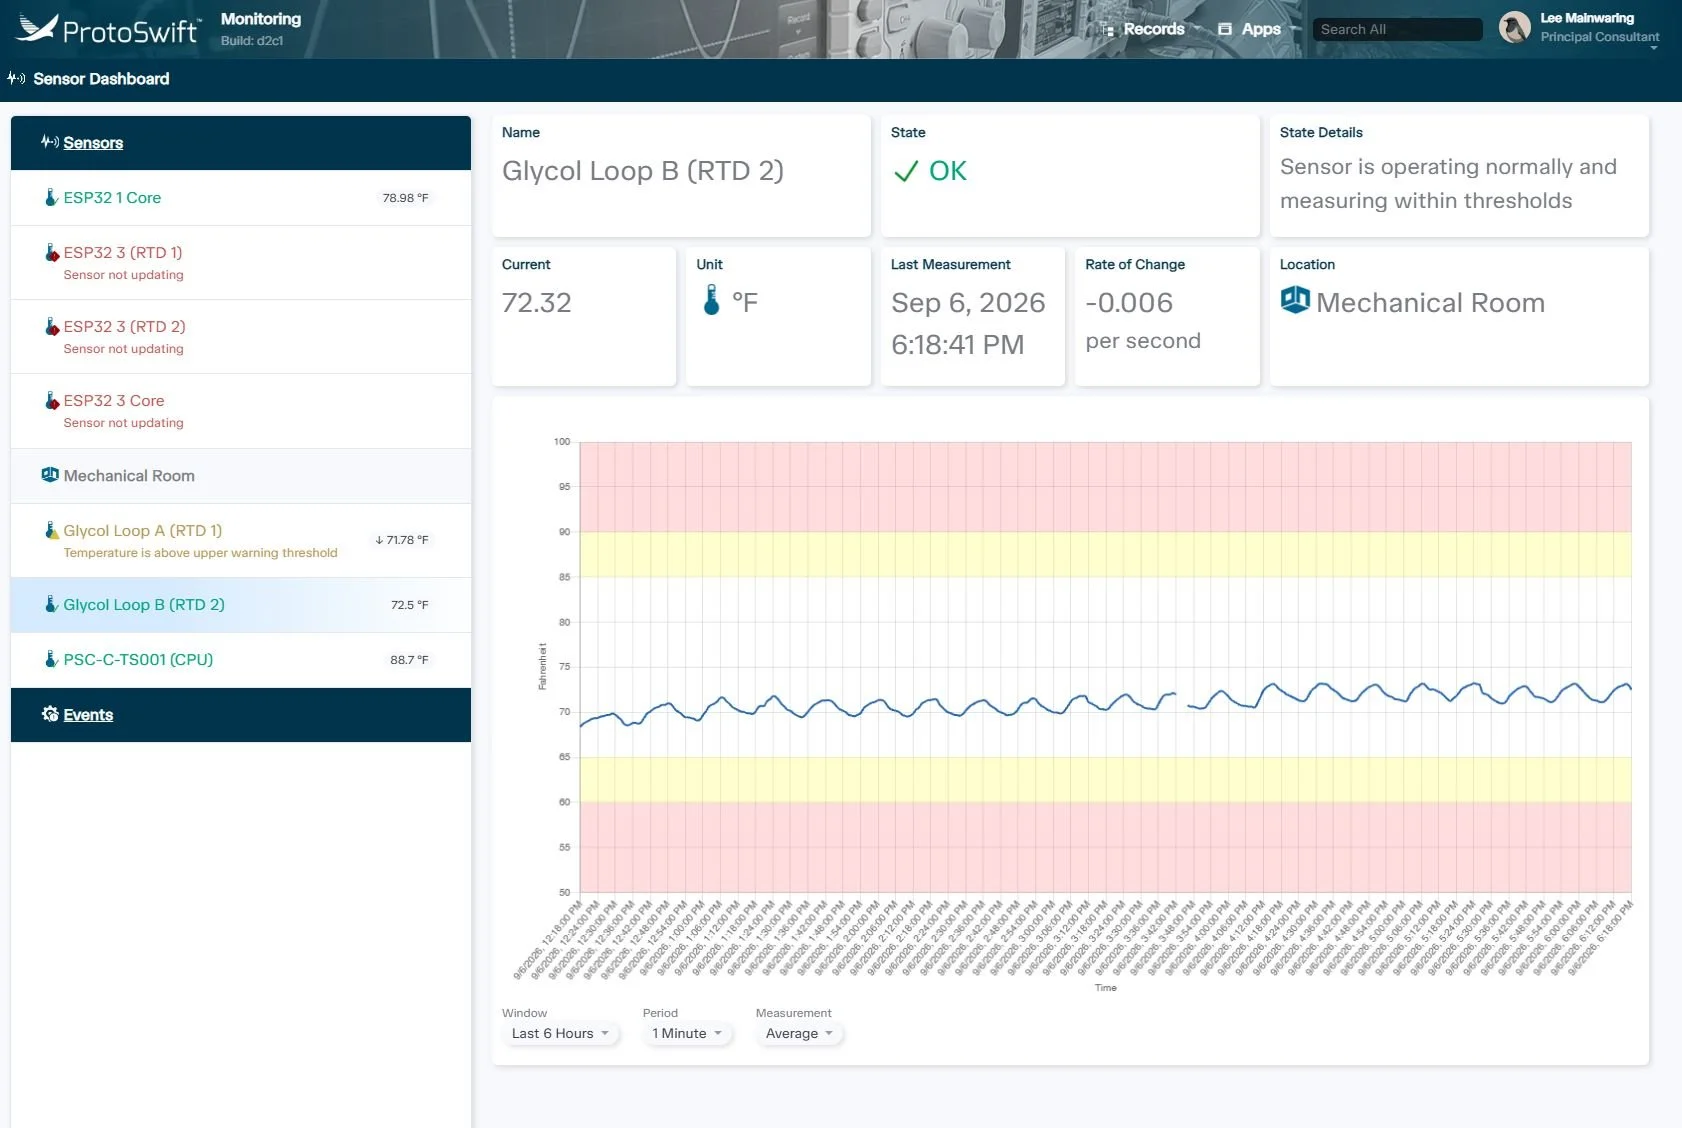
Task: Click the 78.98 °F reading for ESP32 1 Core
Action: point(405,198)
